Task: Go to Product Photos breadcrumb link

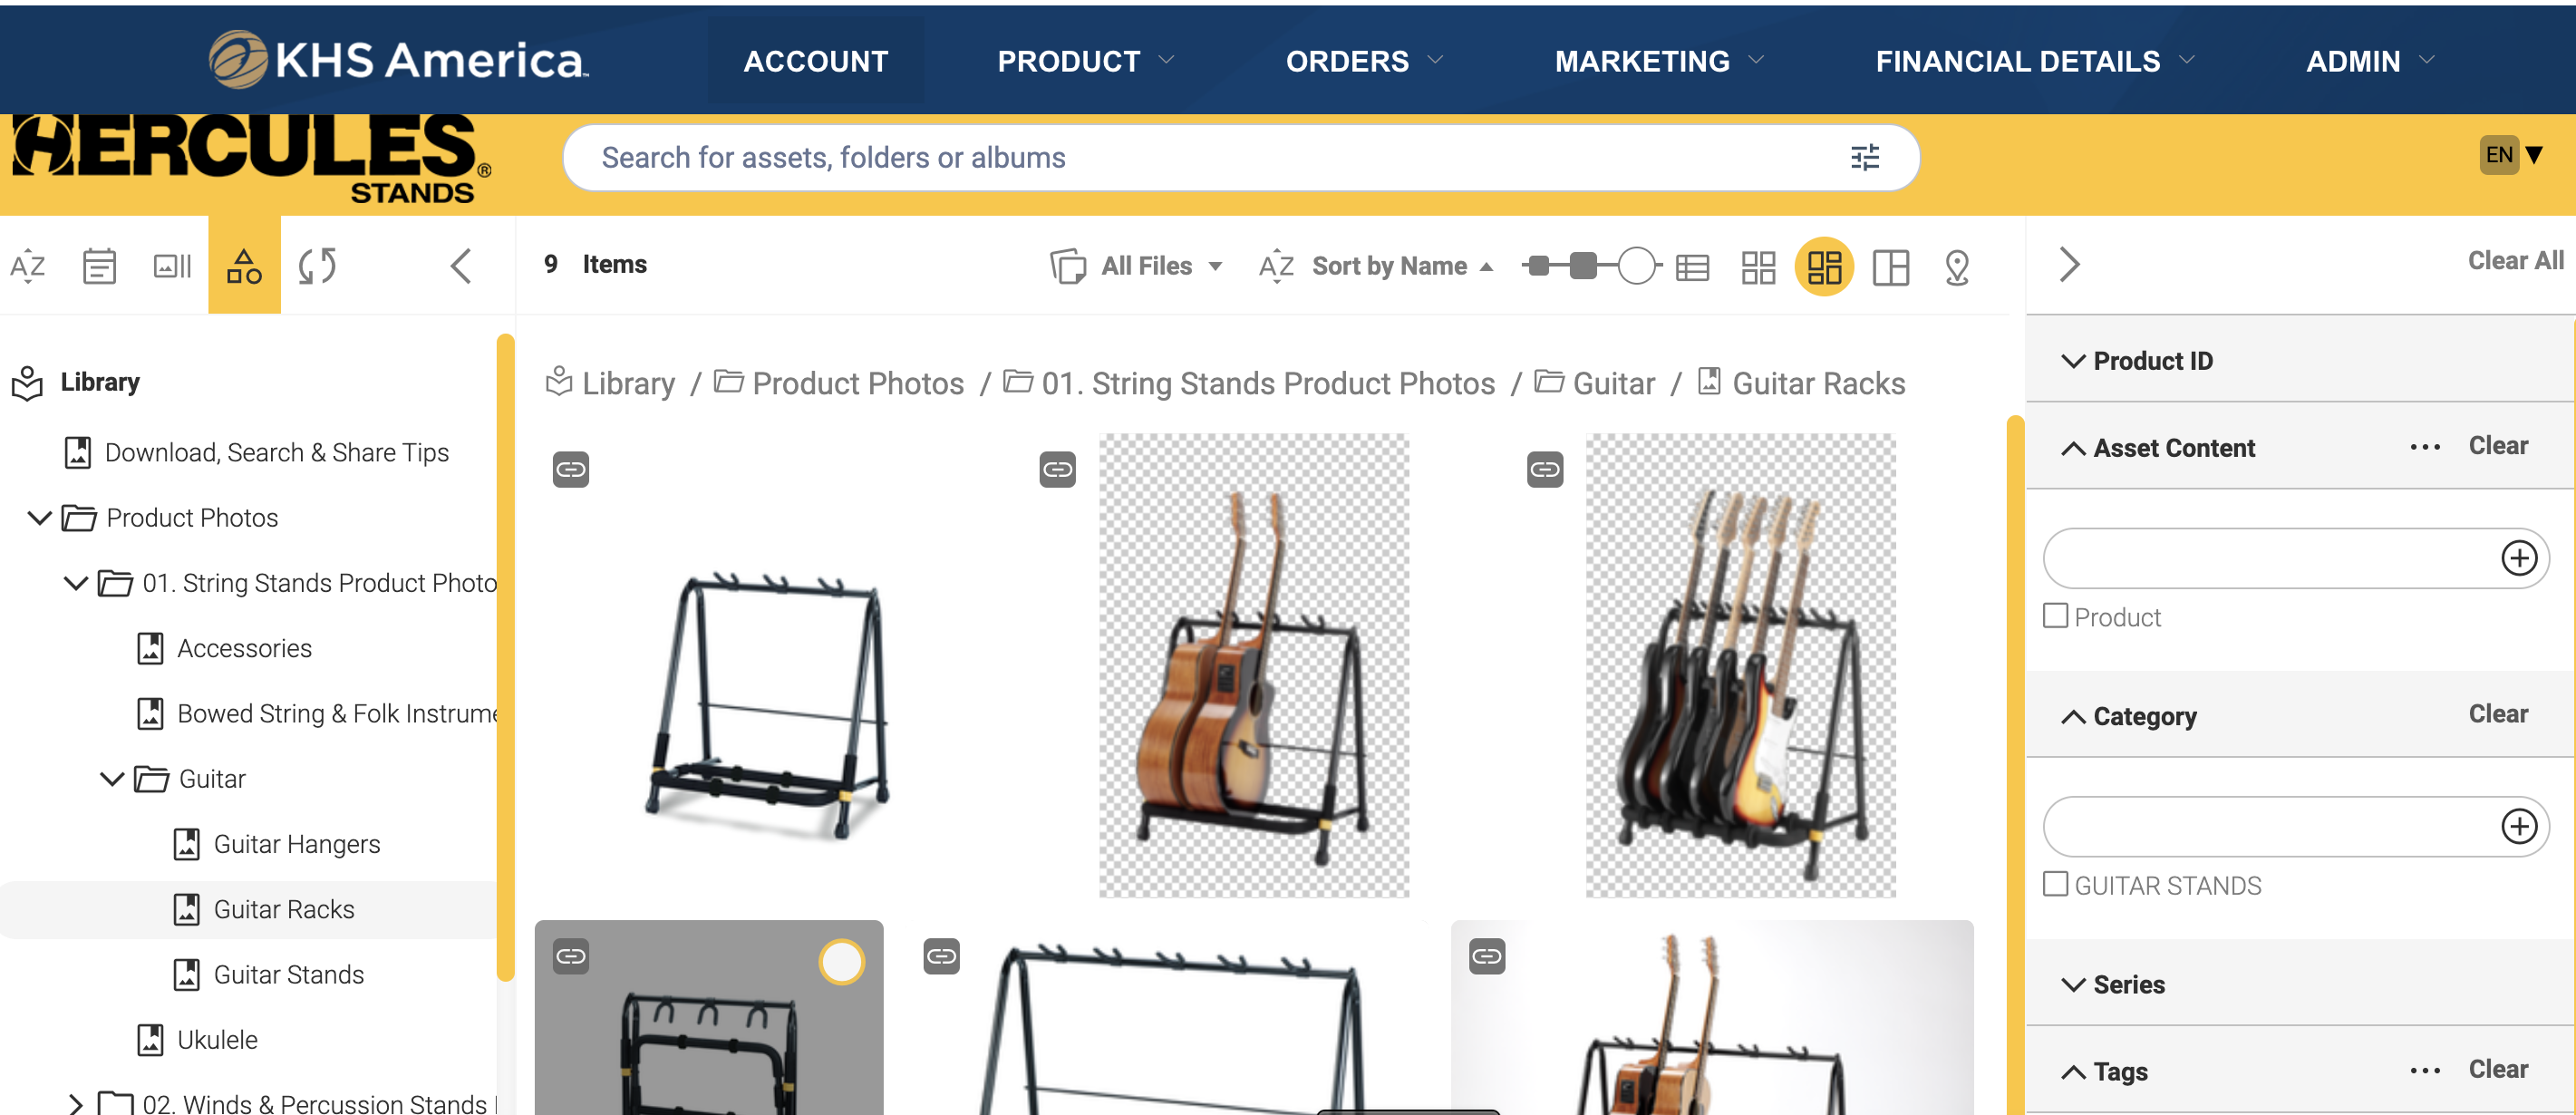Action: [857, 383]
